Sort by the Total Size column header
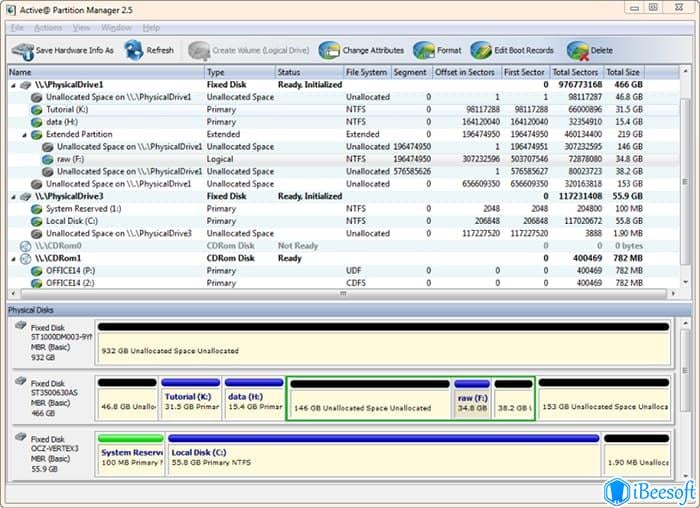Image resolution: width=700 pixels, height=508 pixels. pos(624,72)
